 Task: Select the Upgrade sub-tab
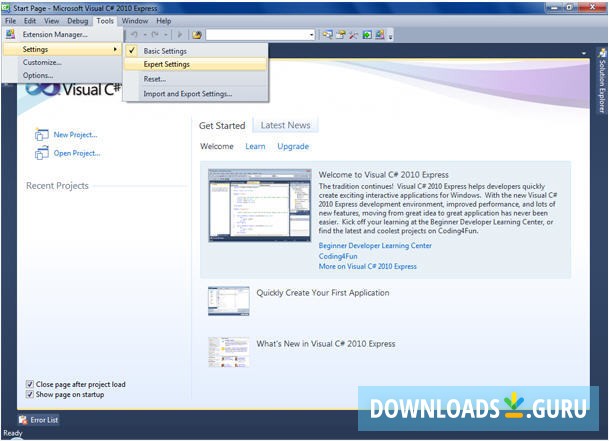click(293, 146)
